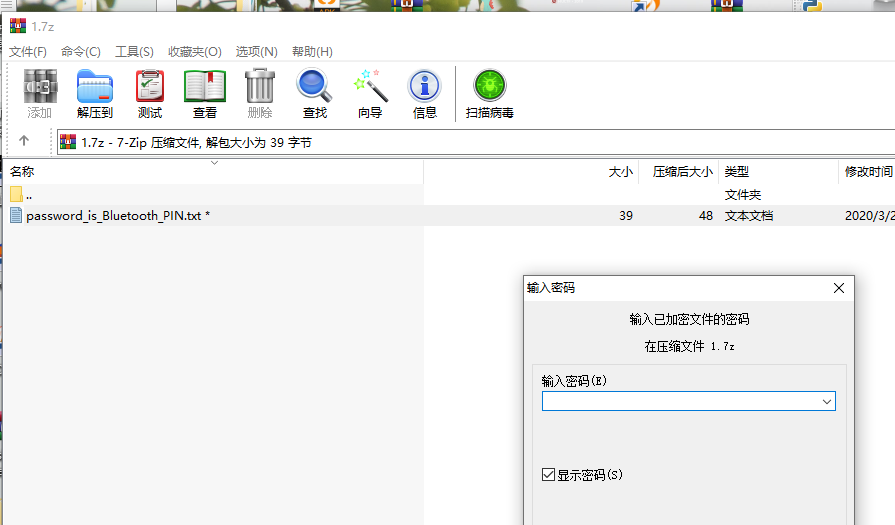Image resolution: width=895 pixels, height=525 pixels.
Task: Expand the password history dropdown arrow
Action: tap(827, 402)
